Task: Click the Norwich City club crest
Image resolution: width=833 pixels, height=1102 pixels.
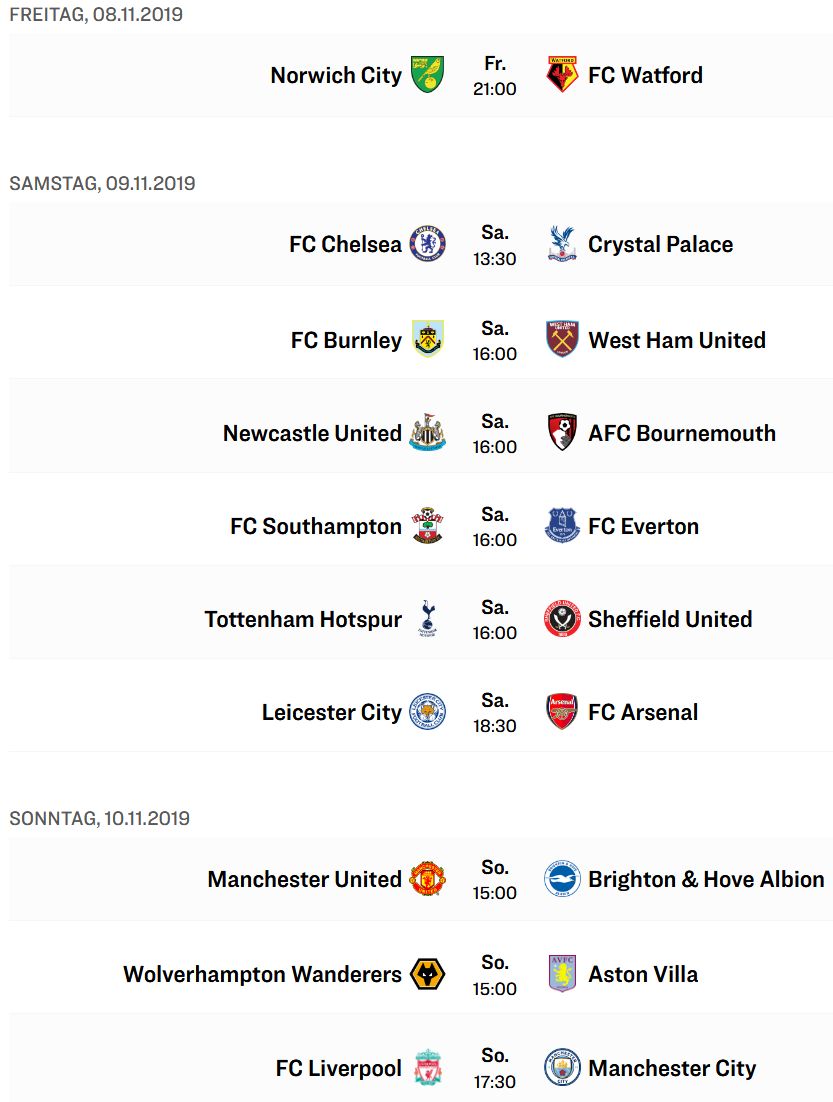Action: point(427,75)
